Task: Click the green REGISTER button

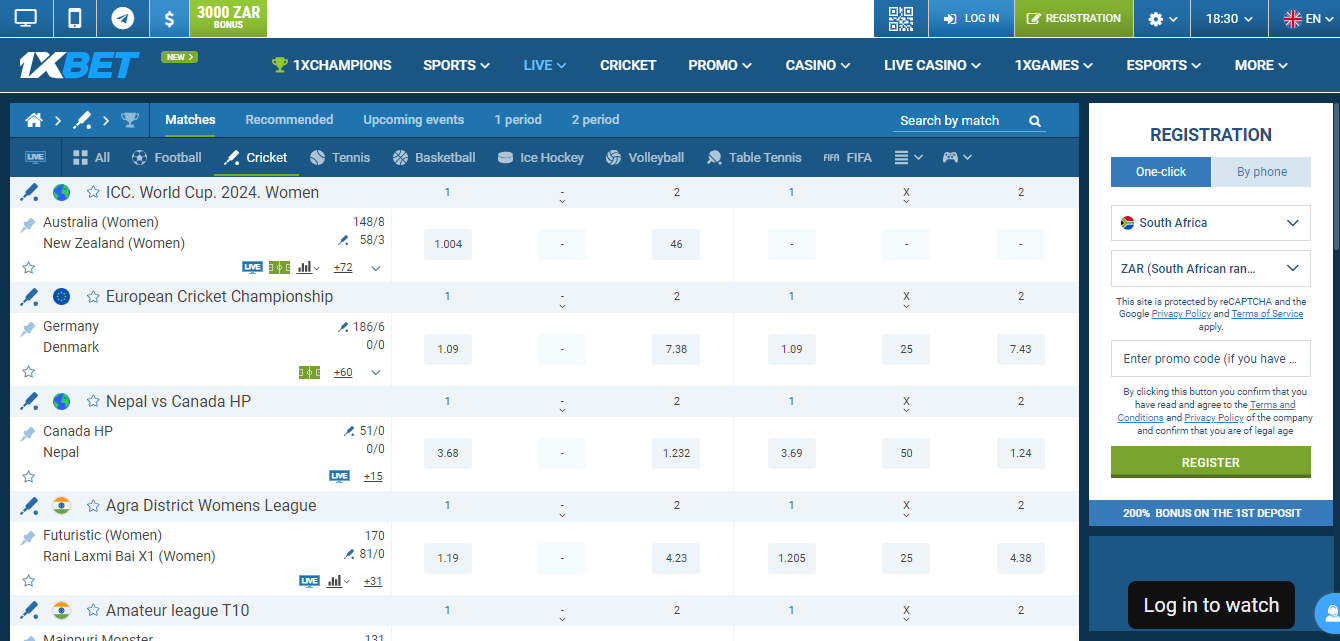Action: tap(1210, 462)
